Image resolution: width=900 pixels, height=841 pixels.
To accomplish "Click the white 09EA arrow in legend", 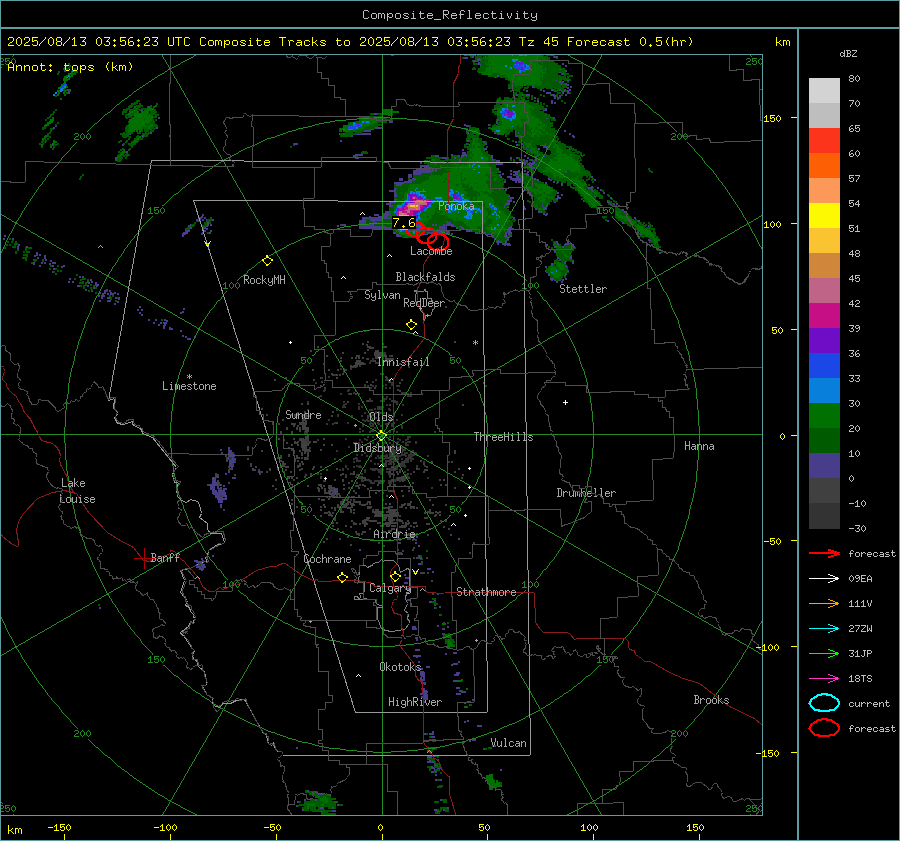I will pos(824,579).
